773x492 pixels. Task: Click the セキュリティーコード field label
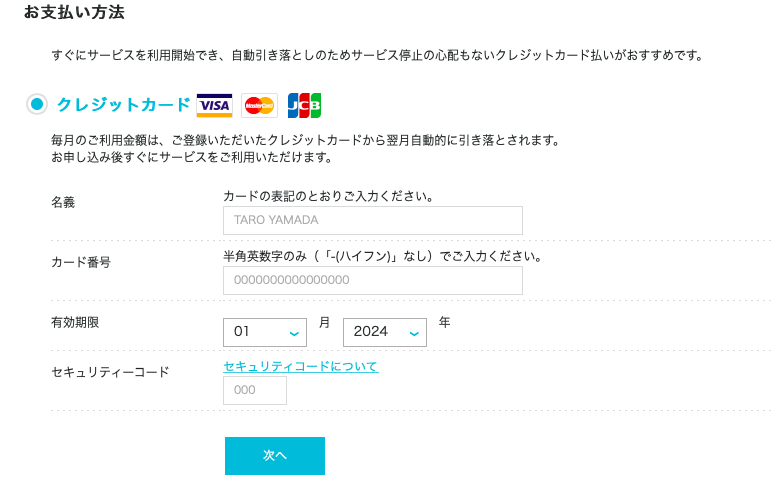tap(110, 372)
